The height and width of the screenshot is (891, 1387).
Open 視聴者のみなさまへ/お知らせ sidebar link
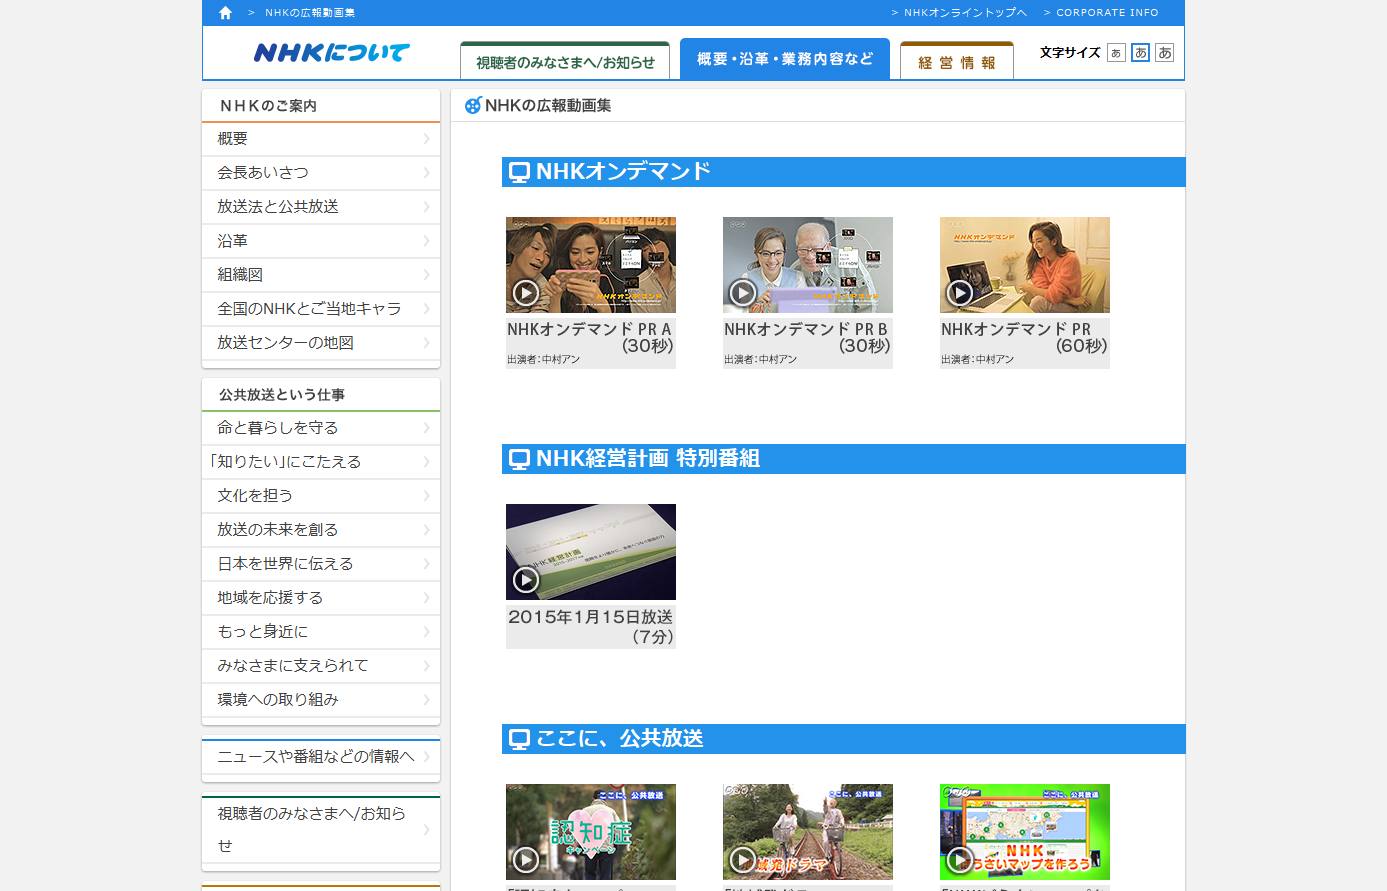pos(321,830)
